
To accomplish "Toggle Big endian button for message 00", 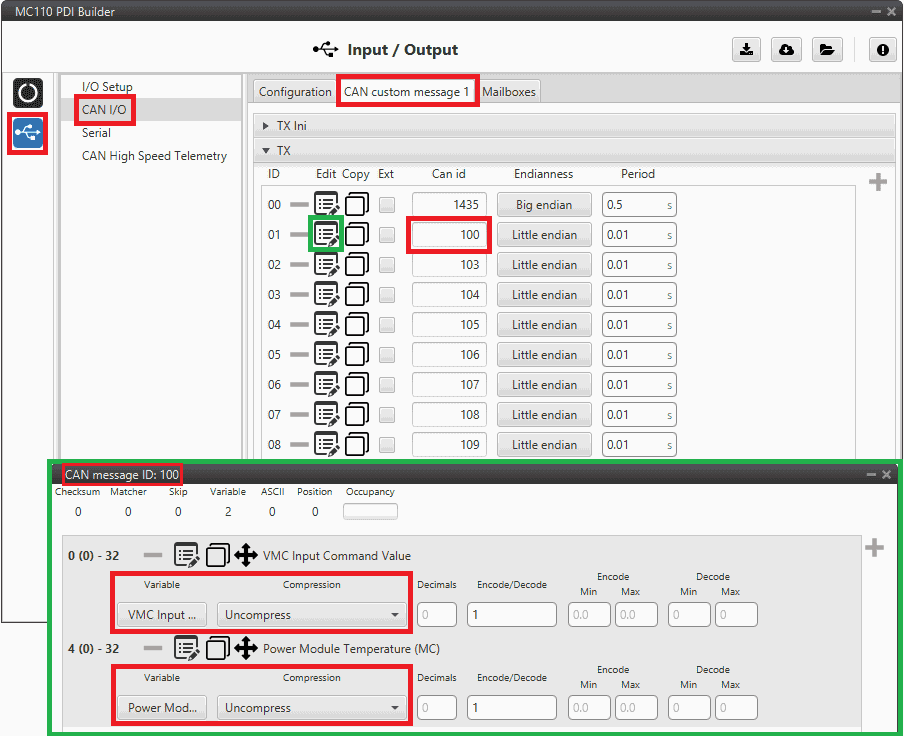I will click(544, 205).
